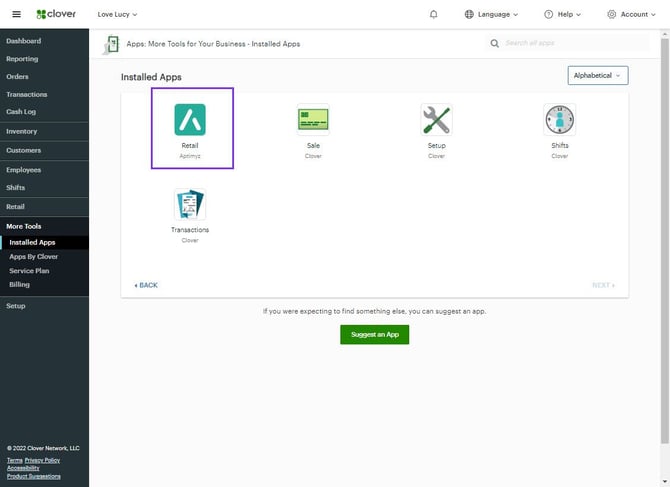
Task: Expand the Alphabetical sort dropdown
Action: (597, 75)
